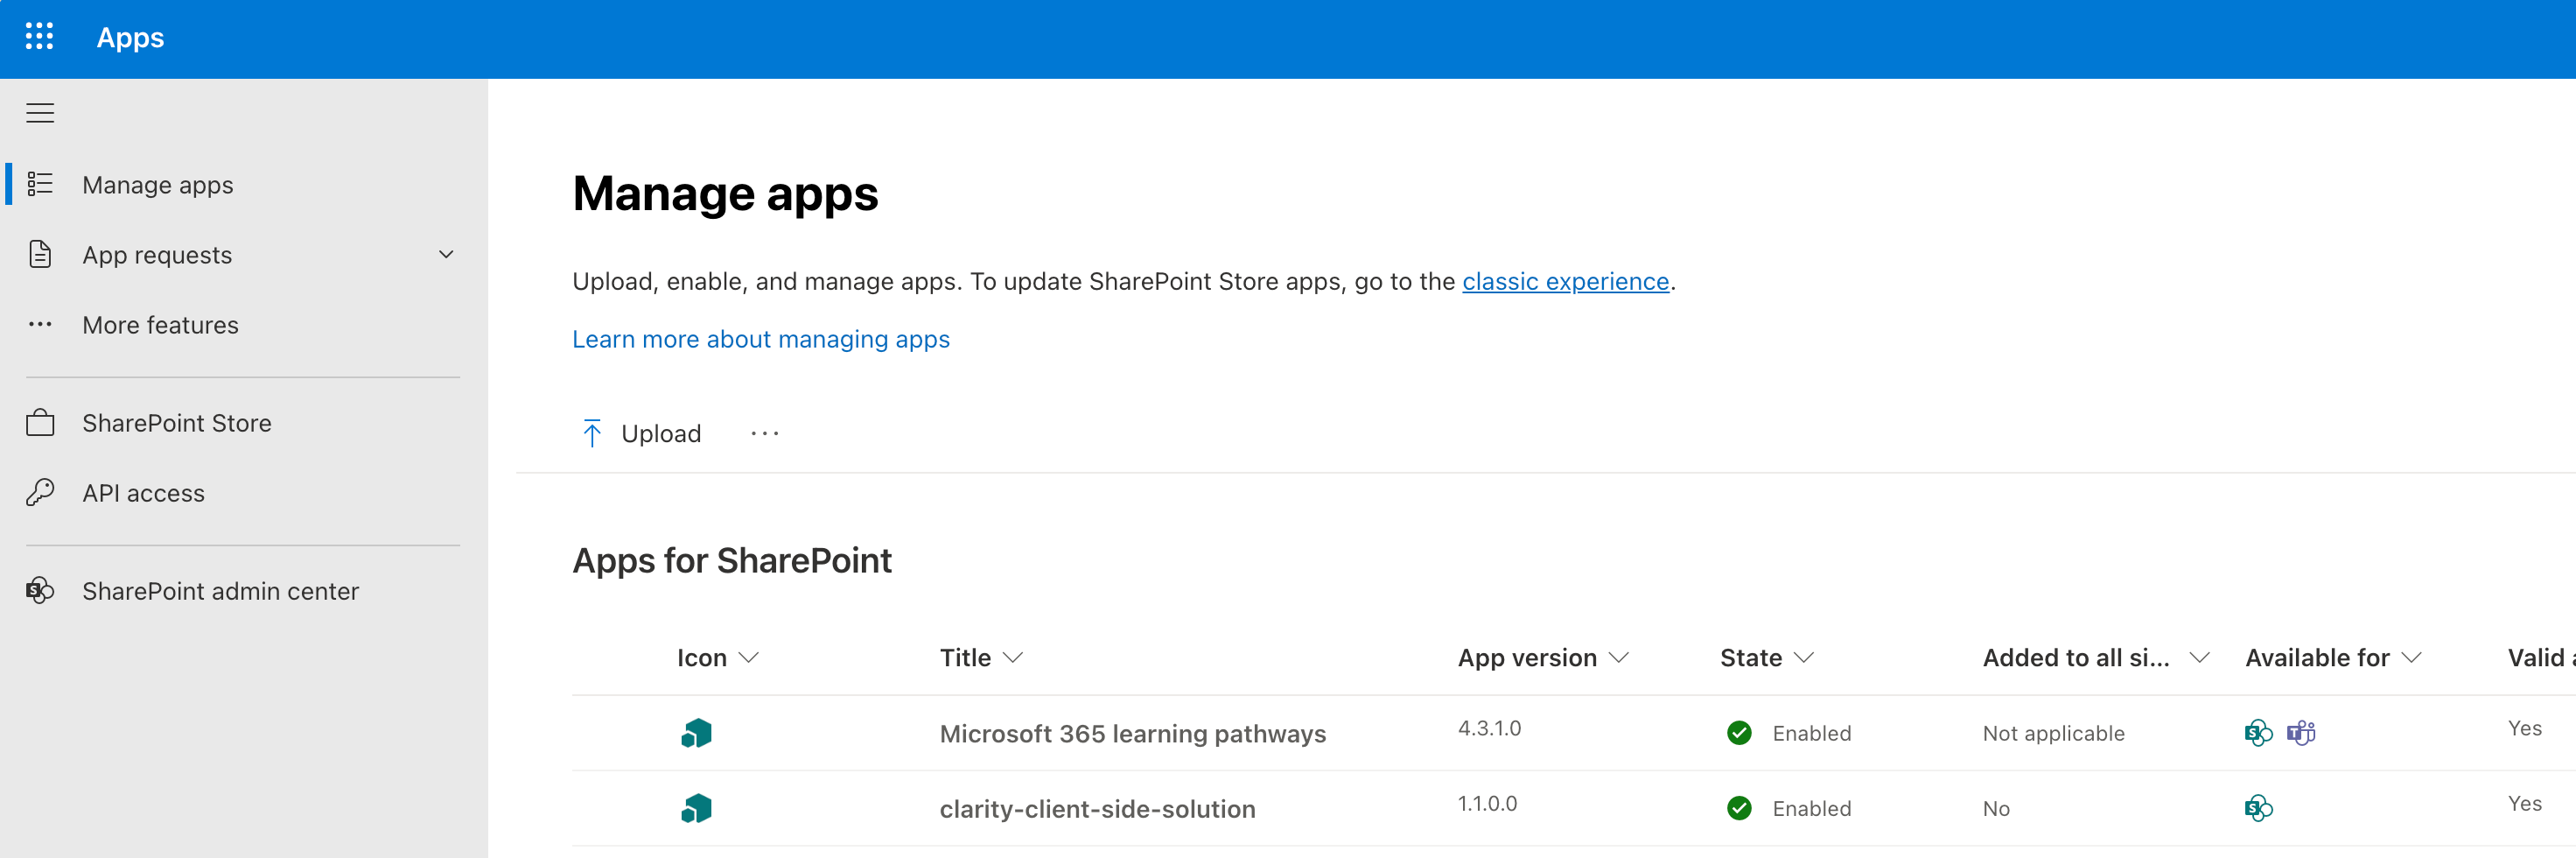Viewport: 2576px width, 858px height.
Task: Open the State column filter dropdown
Action: [x=1804, y=658]
